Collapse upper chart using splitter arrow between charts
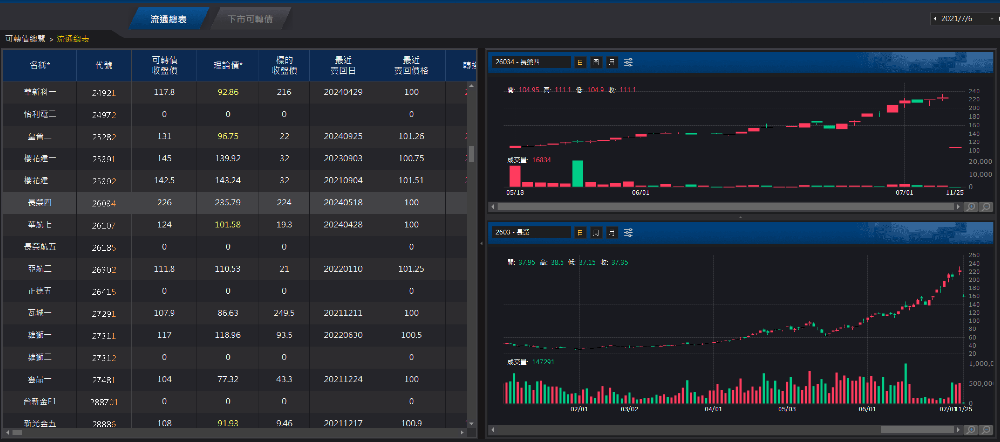1000x442 pixels. [x=740, y=217]
